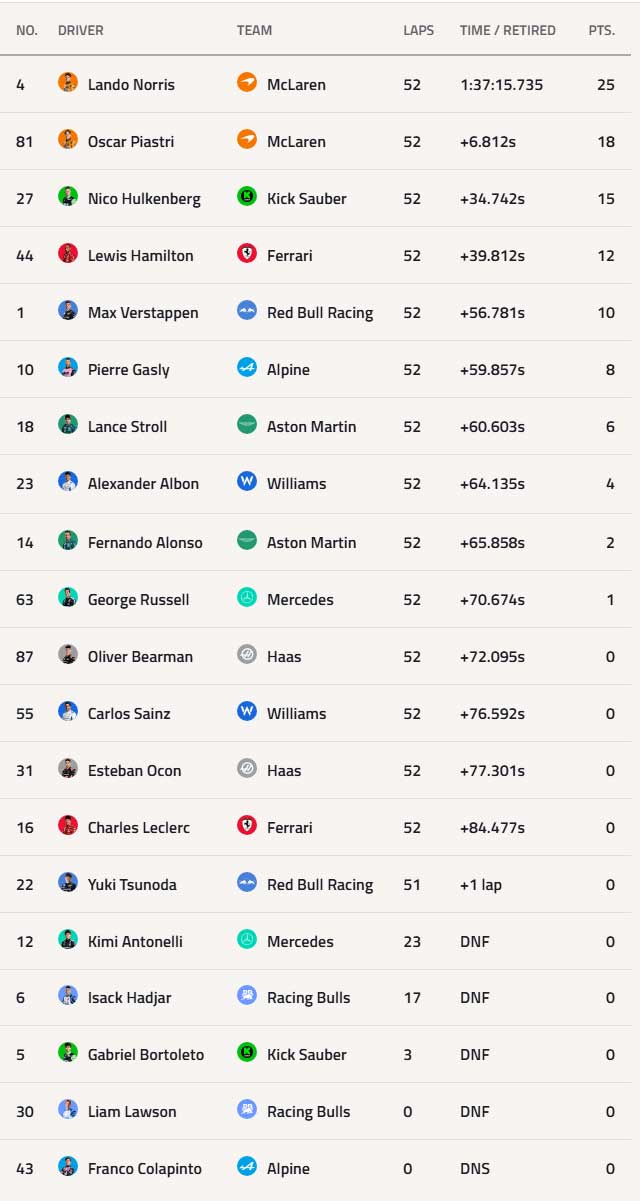
Task: Click the Aston Martin logo in Lance Stroll's row
Action: (x=247, y=426)
